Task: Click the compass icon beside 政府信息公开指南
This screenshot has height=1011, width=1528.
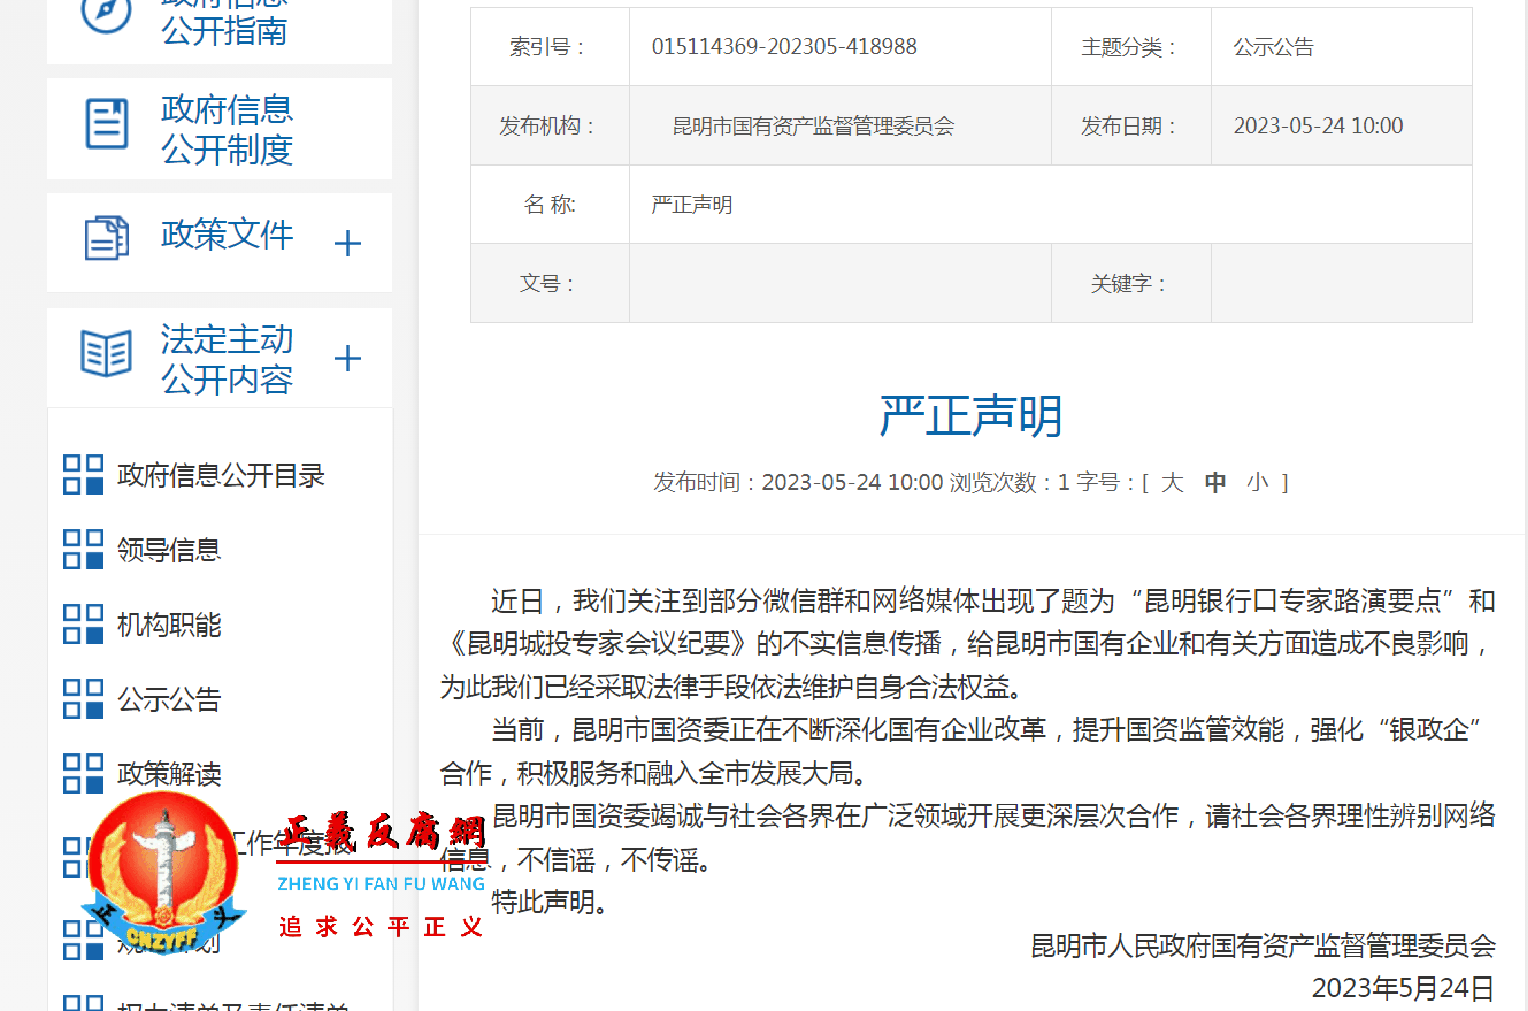Action: 105,16
